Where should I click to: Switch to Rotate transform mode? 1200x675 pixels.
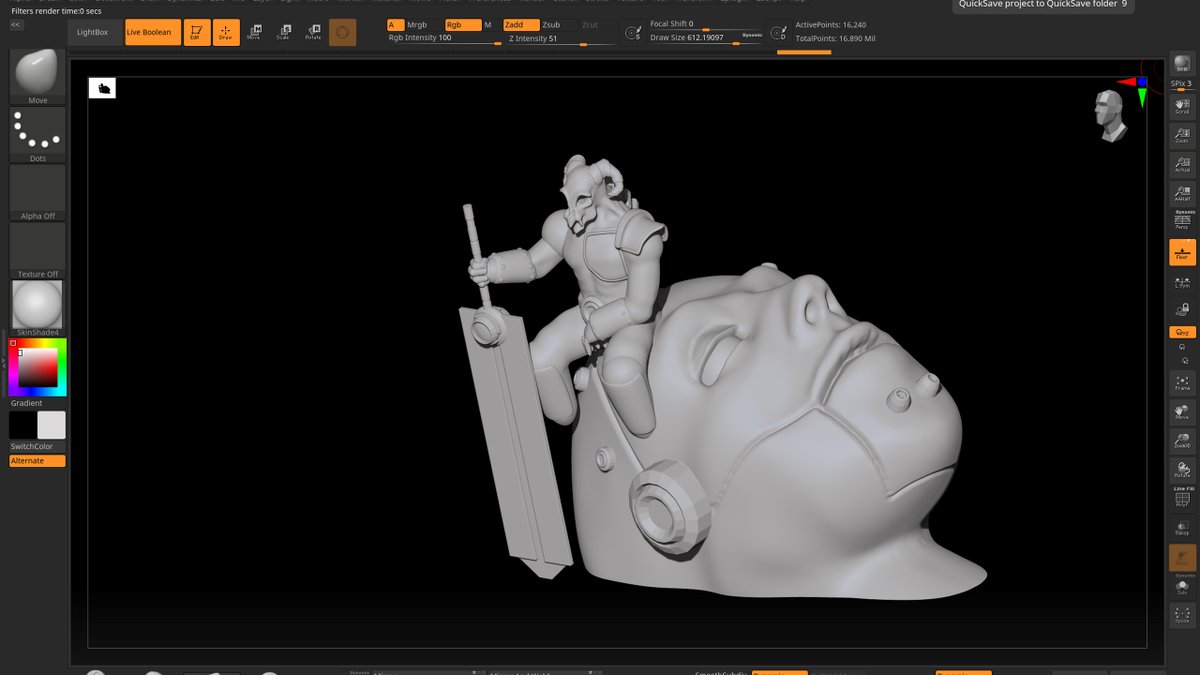(313, 32)
